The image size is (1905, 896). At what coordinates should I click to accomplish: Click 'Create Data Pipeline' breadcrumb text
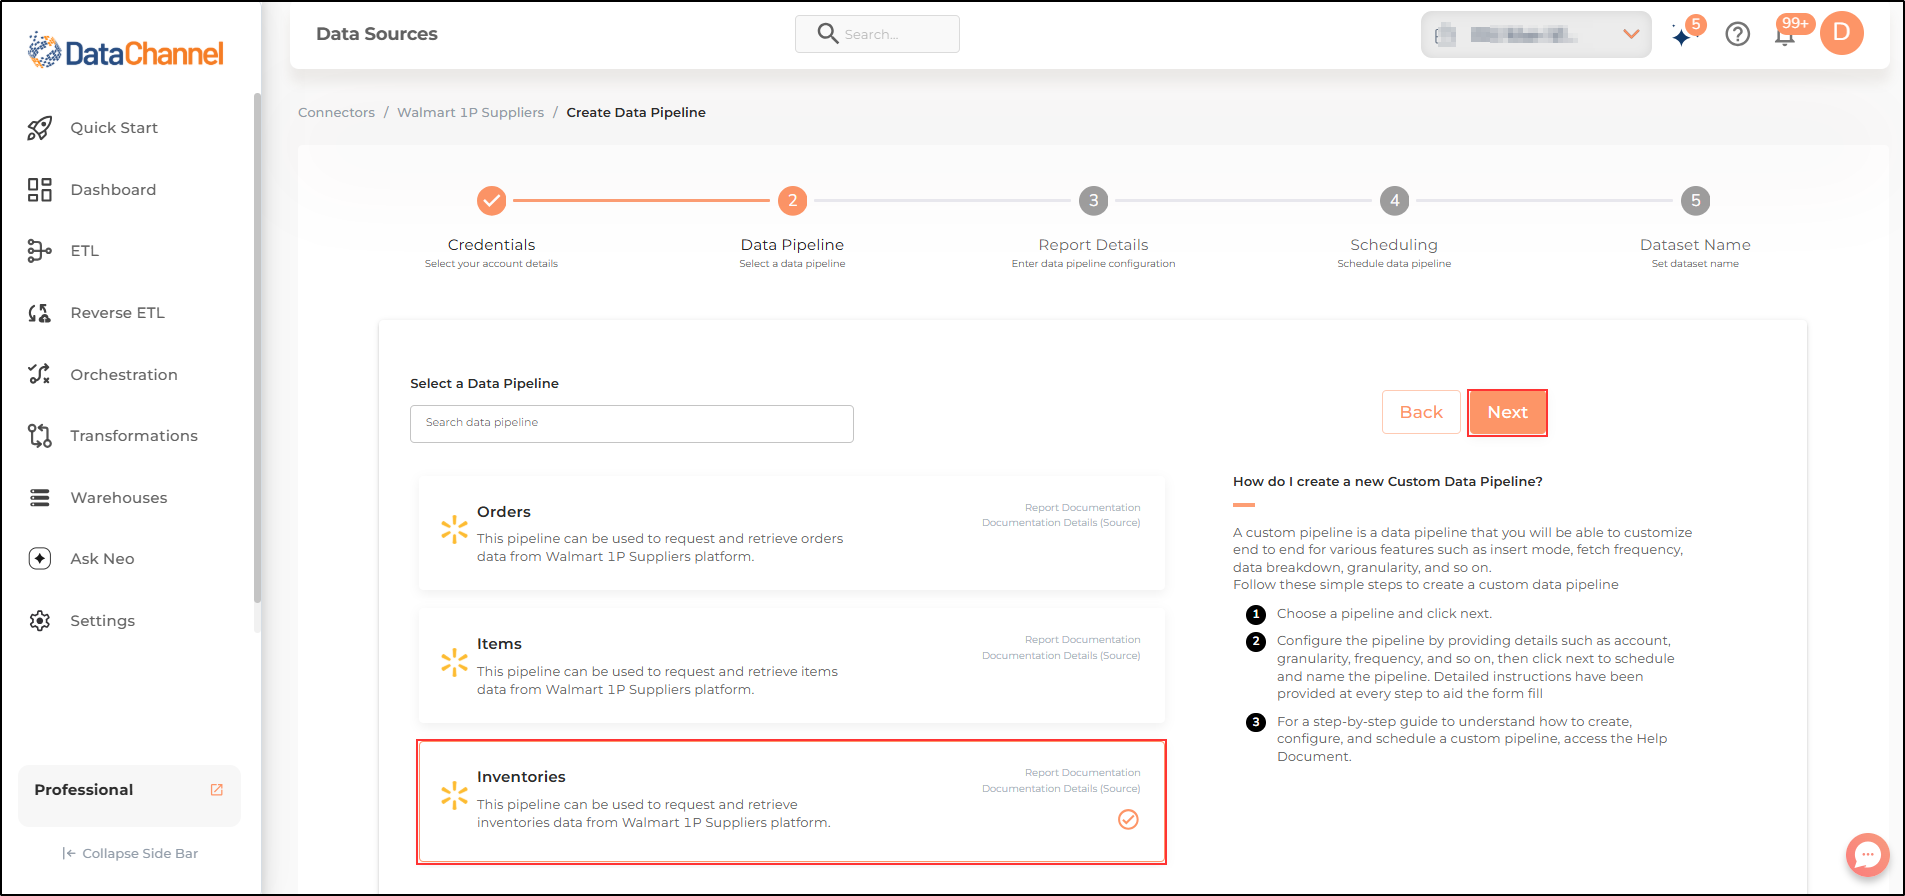(636, 112)
